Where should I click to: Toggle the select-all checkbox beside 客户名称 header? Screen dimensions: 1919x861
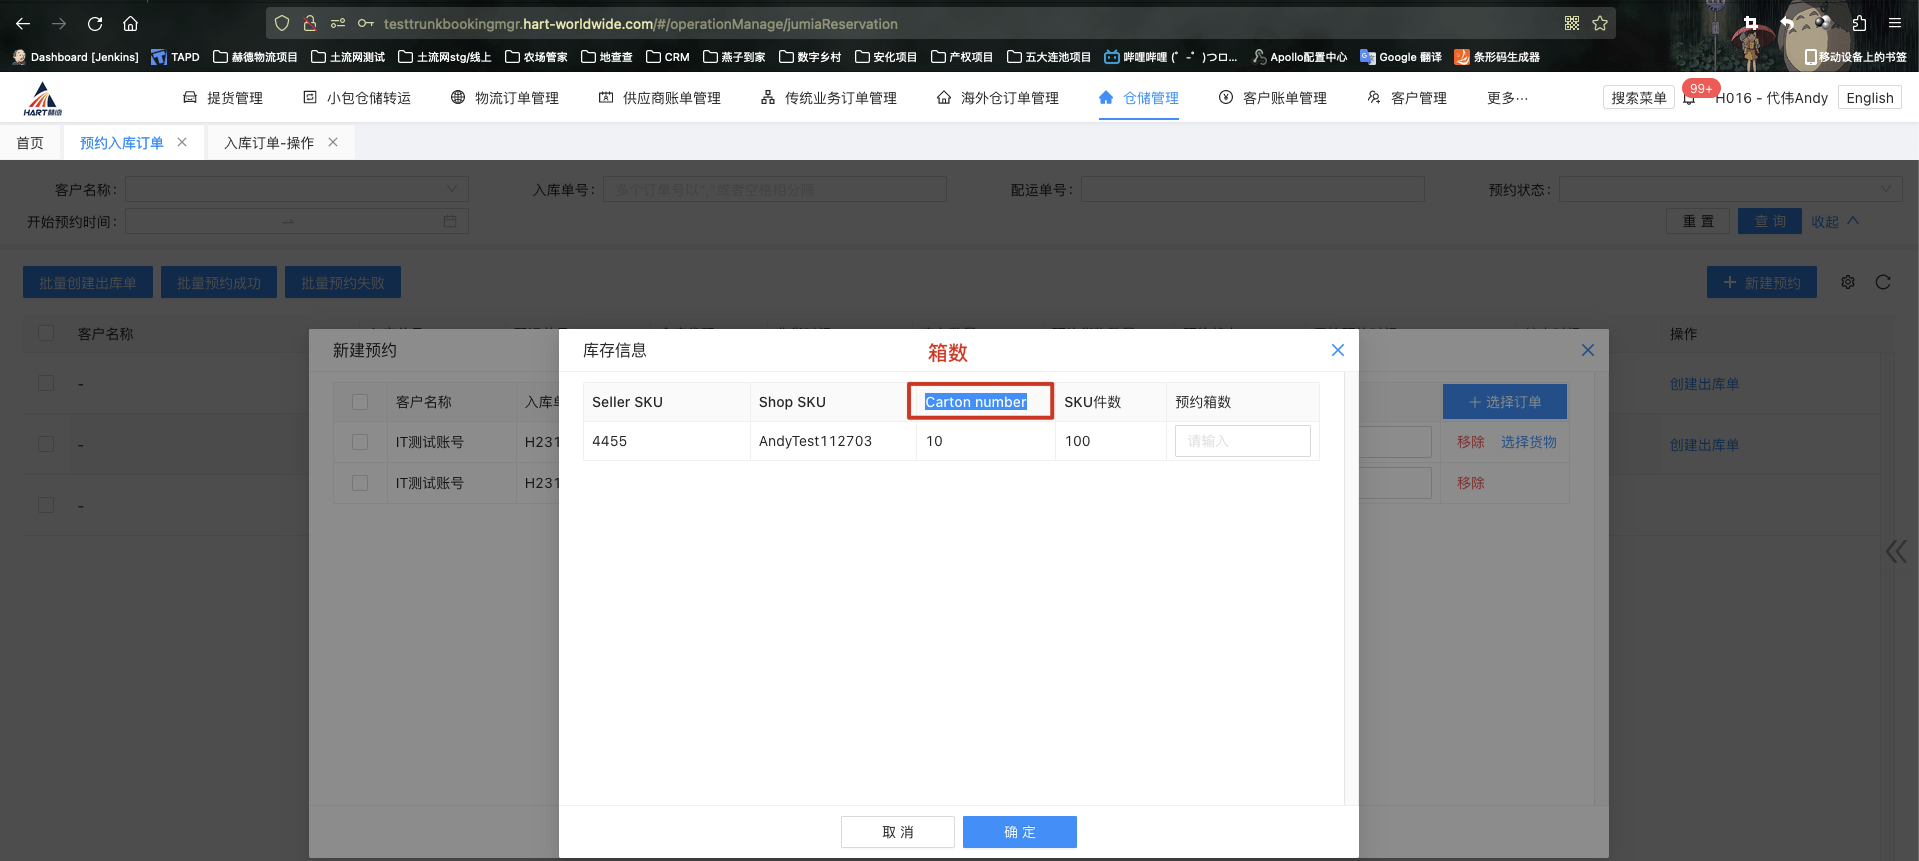pyautogui.click(x=360, y=402)
